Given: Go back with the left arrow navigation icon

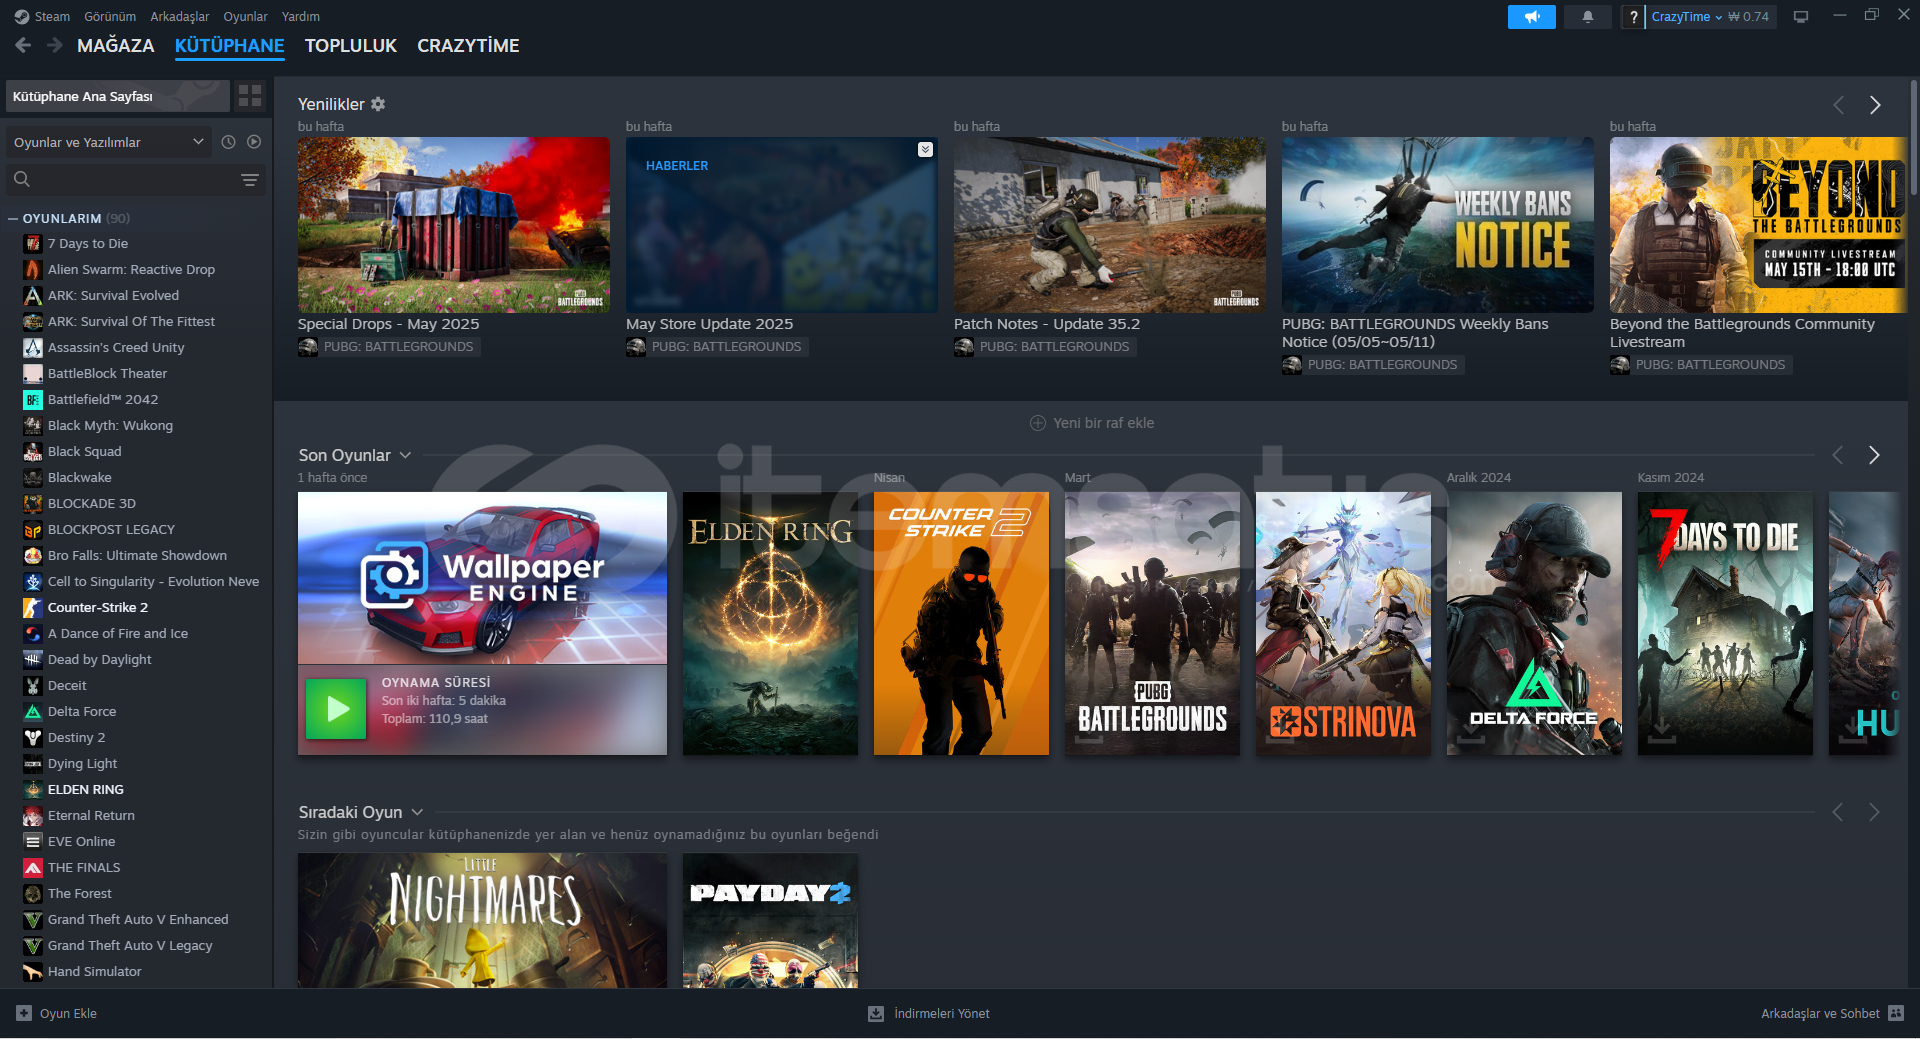Looking at the screenshot, I should (23, 45).
